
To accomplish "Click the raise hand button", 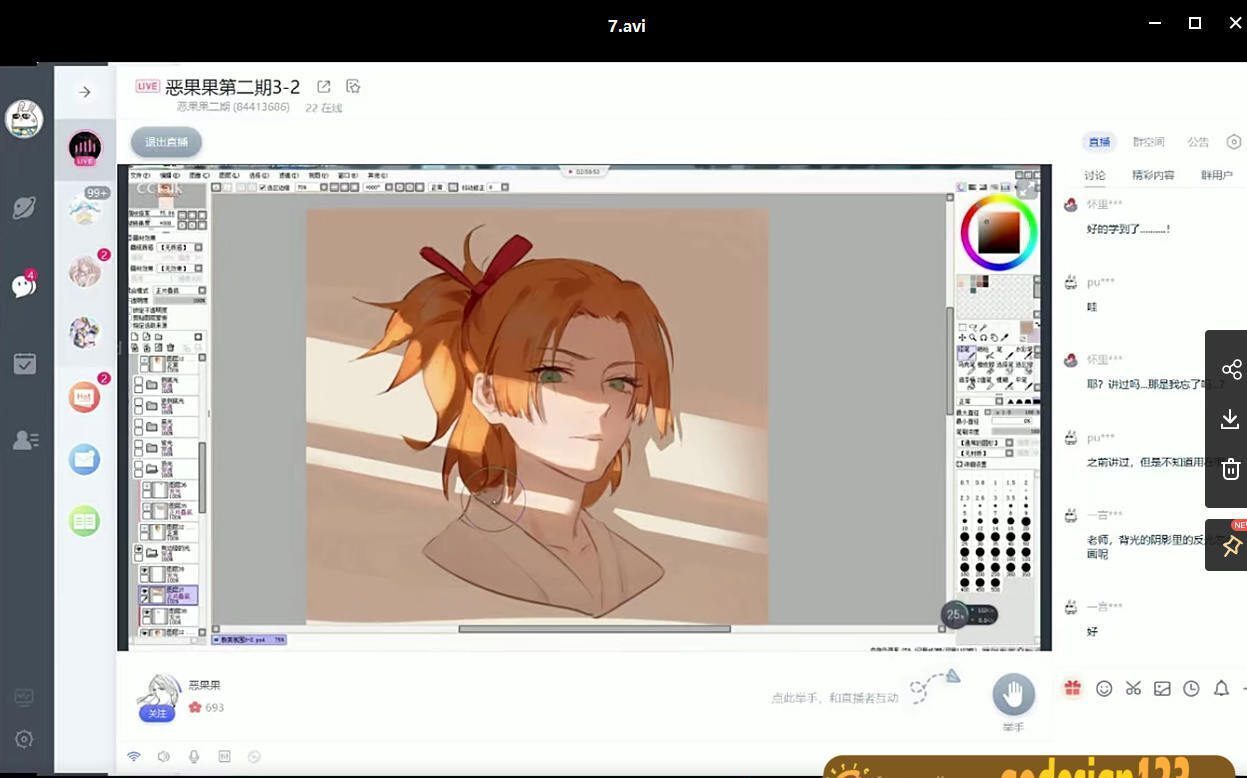I will [1013, 694].
